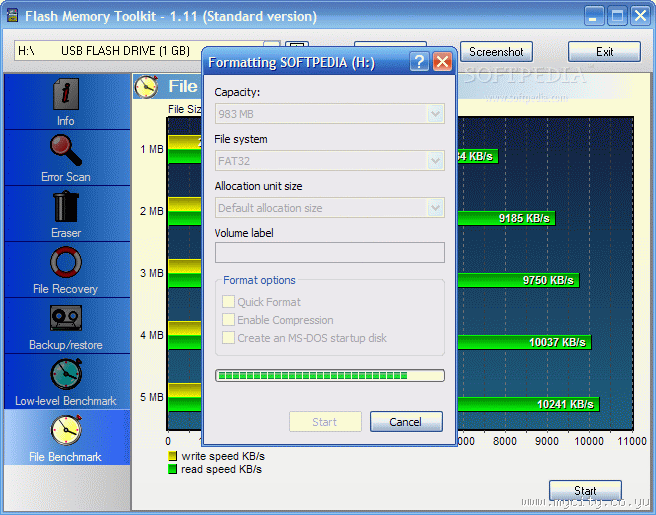
Task: Open Backup/restore tape icon
Action: point(66,318)
